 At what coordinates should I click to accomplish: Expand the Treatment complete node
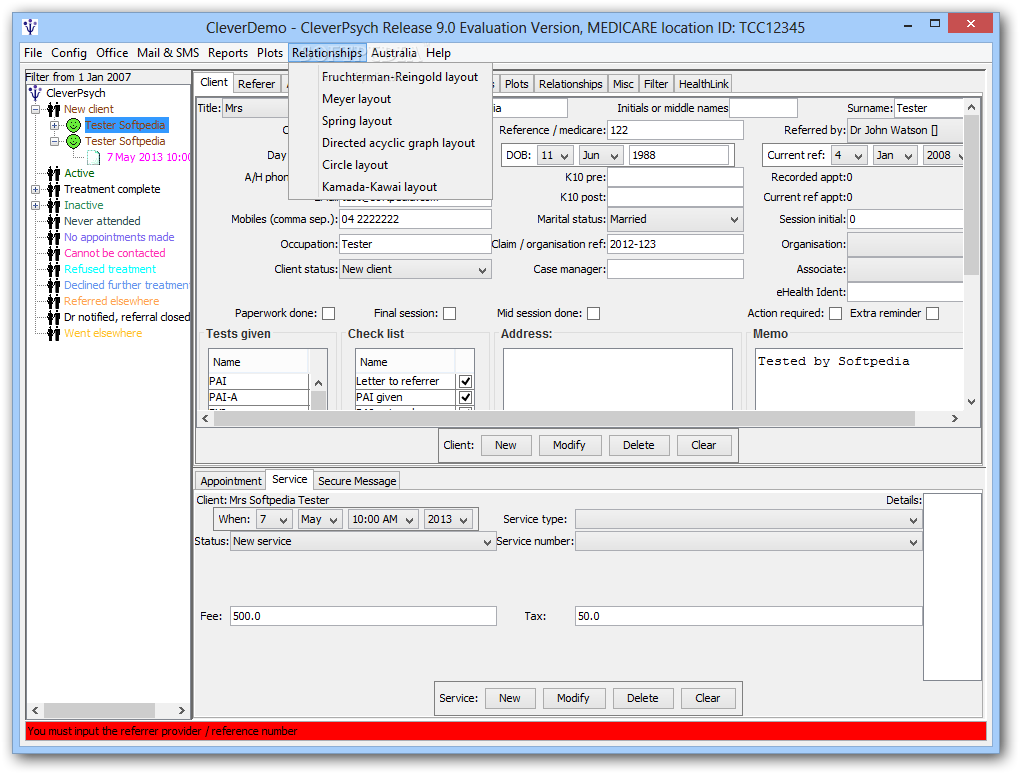coord(36,189)
